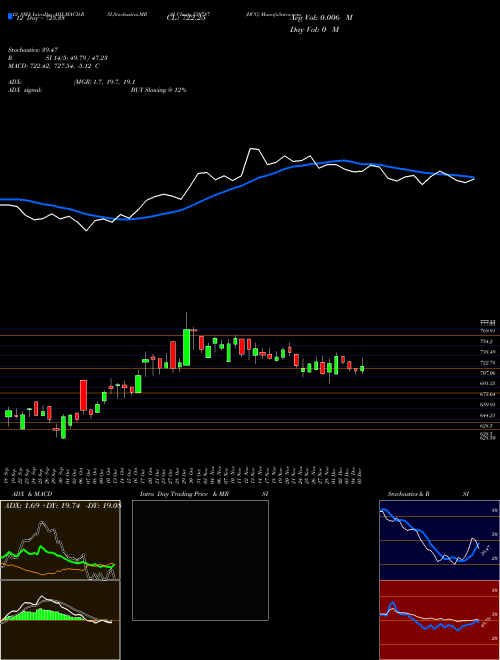Viewport: 500px width, 660px height.
Task: Click the 'Stochastics: 39.47' reading
Action: pos(33,50)
